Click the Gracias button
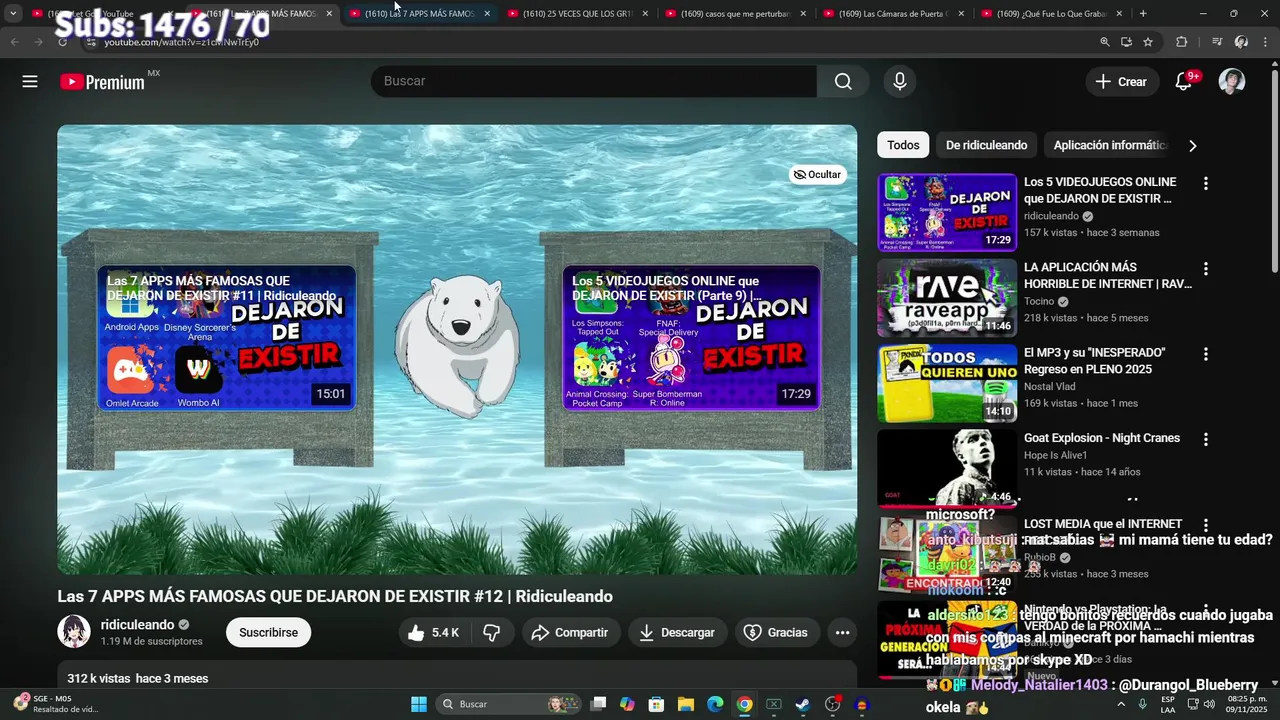This screenshot has width=1280, height=720. click(x=778, y=632)
